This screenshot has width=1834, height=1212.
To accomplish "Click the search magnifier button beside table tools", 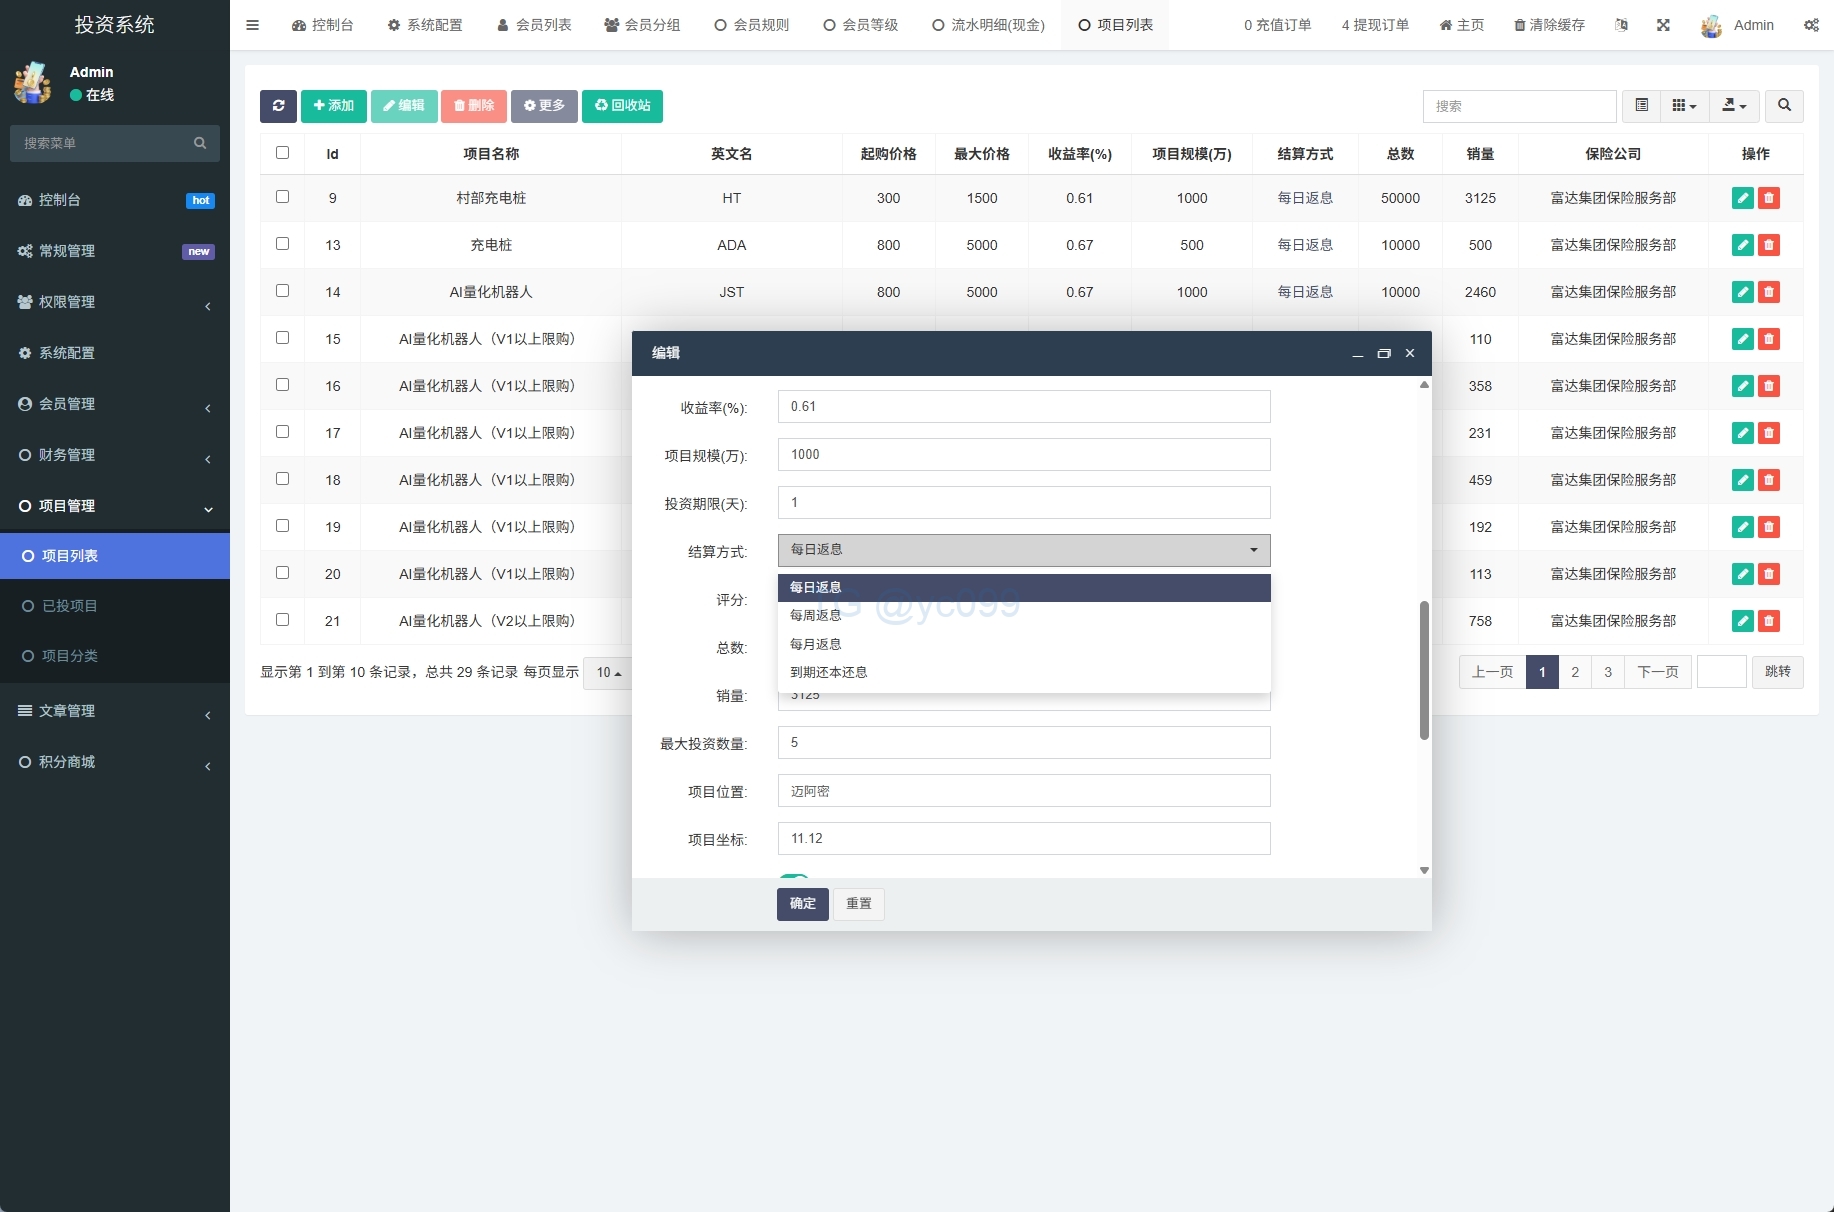I will point(1784,106).
